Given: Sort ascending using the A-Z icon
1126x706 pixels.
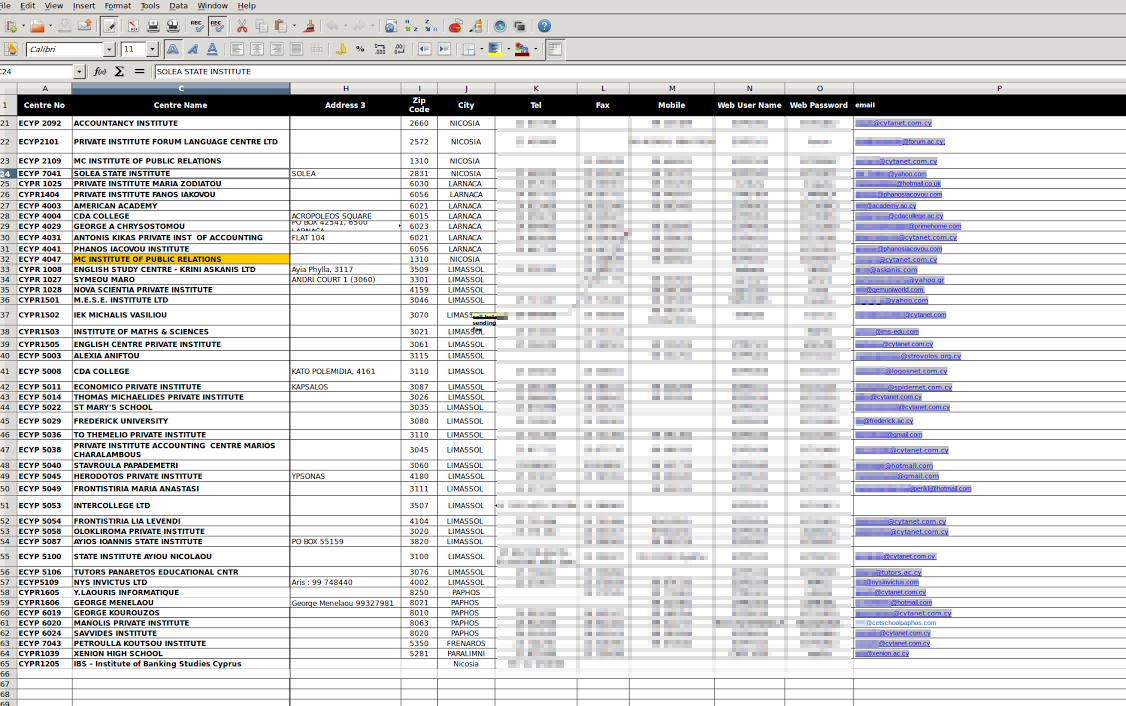Looking at the screenshot, I should (x=410, y=26).
